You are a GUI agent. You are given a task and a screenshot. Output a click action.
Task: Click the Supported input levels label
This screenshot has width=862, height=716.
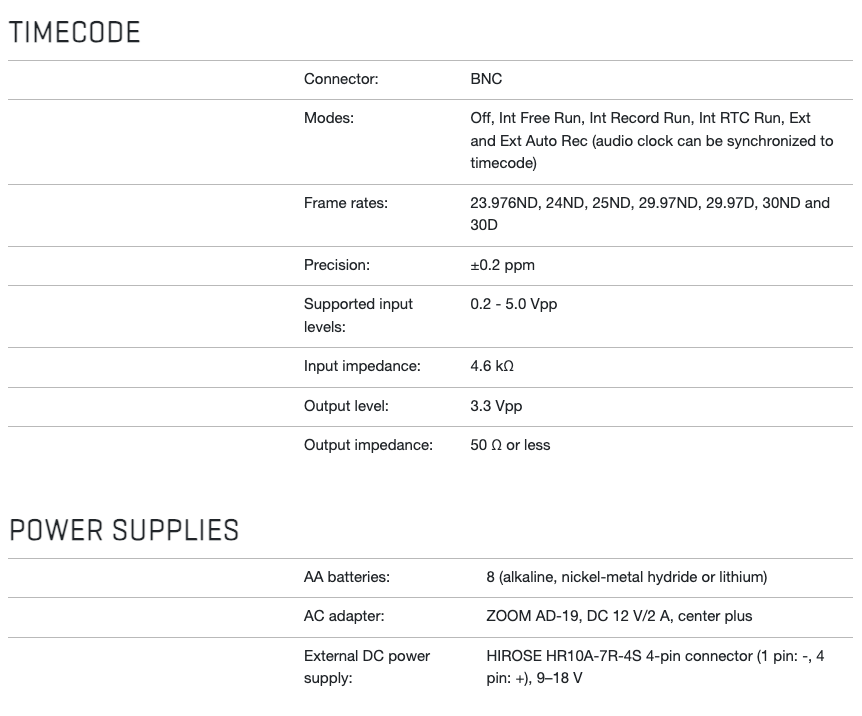(x=358, y=316)
